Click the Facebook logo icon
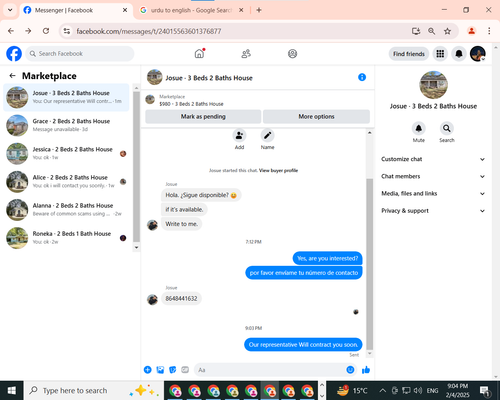 [x=14, y=54]
